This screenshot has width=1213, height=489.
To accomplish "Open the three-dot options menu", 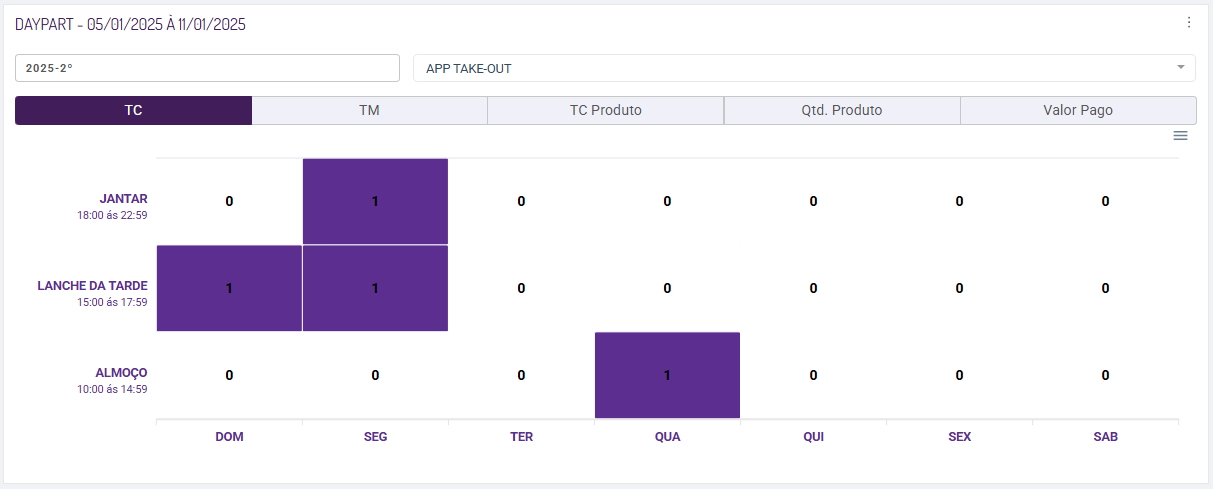I will pos(1188,23).
